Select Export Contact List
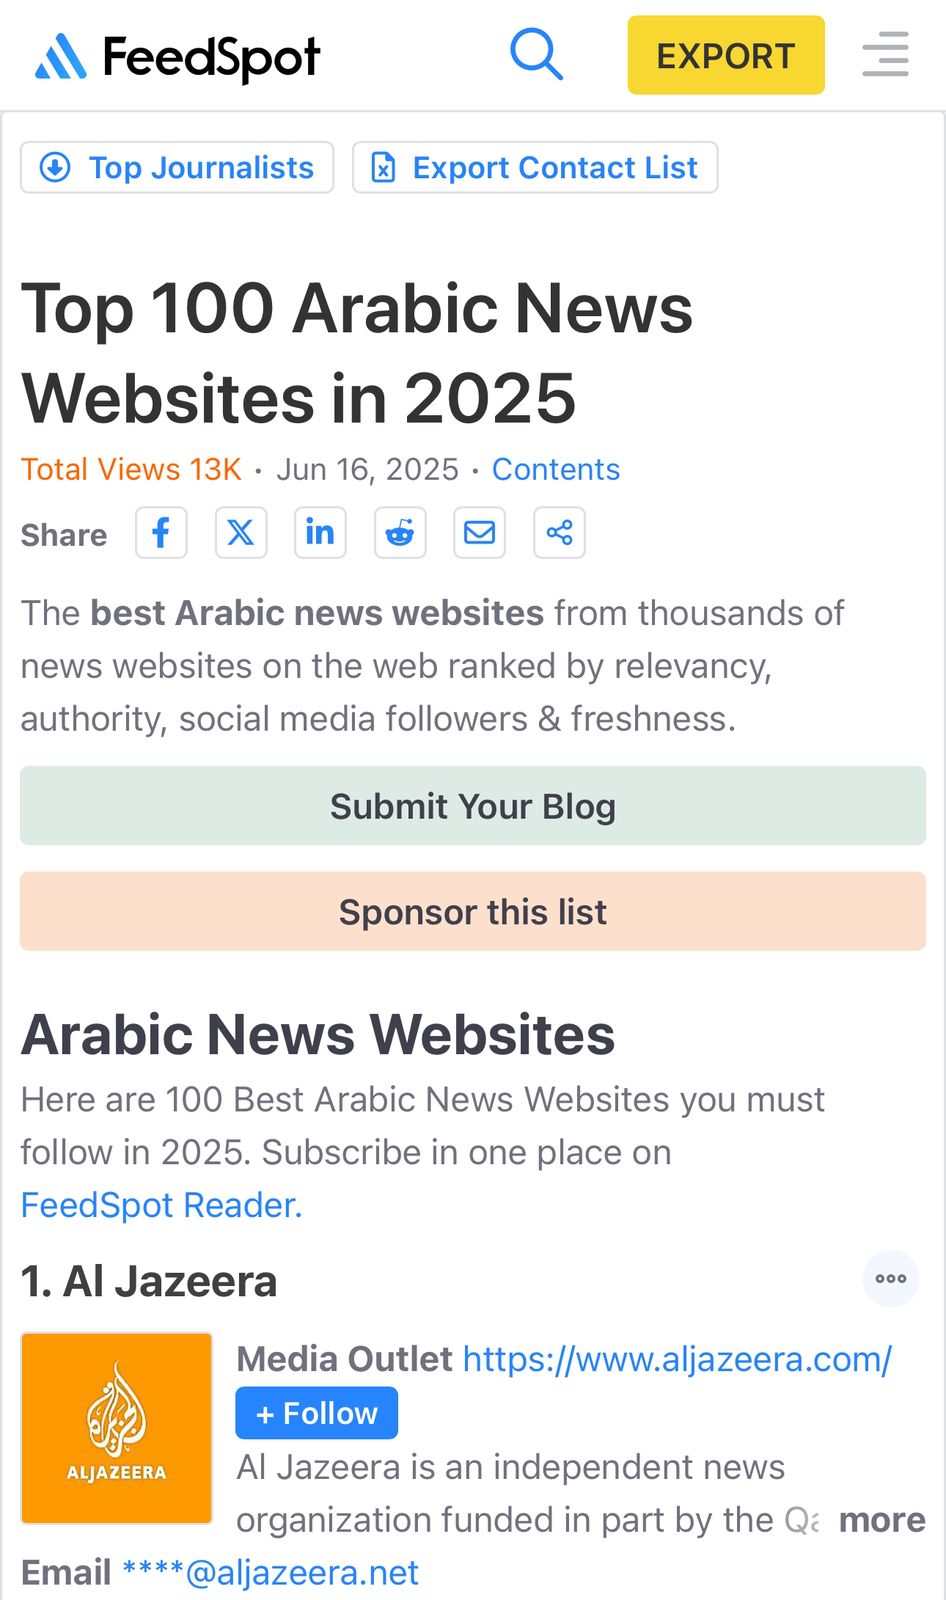Screen dimensions: 946x1600 535,167
